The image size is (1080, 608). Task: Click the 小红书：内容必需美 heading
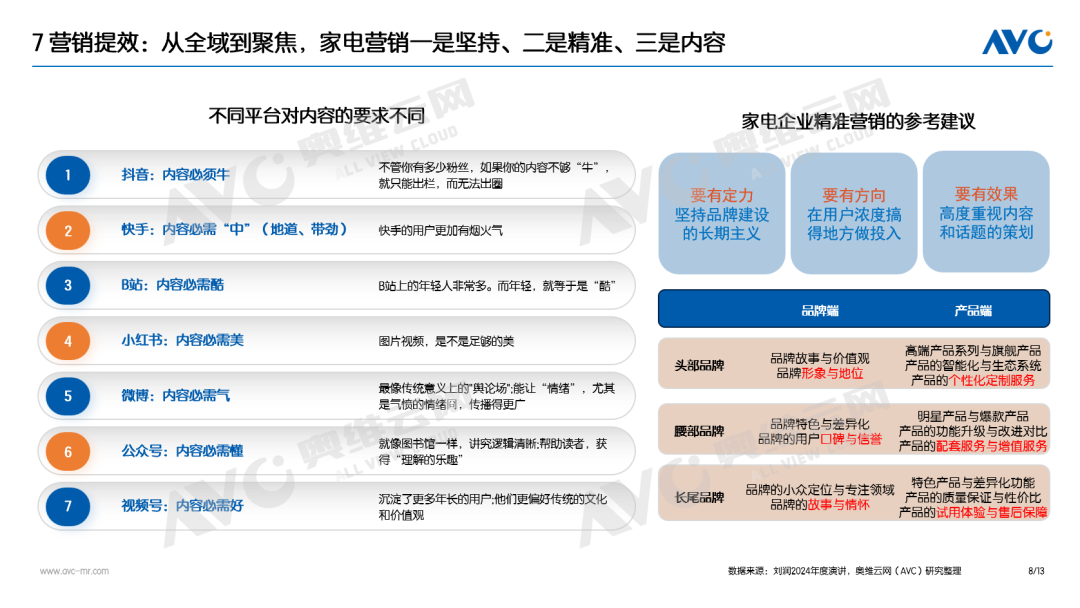pos(182,341)
